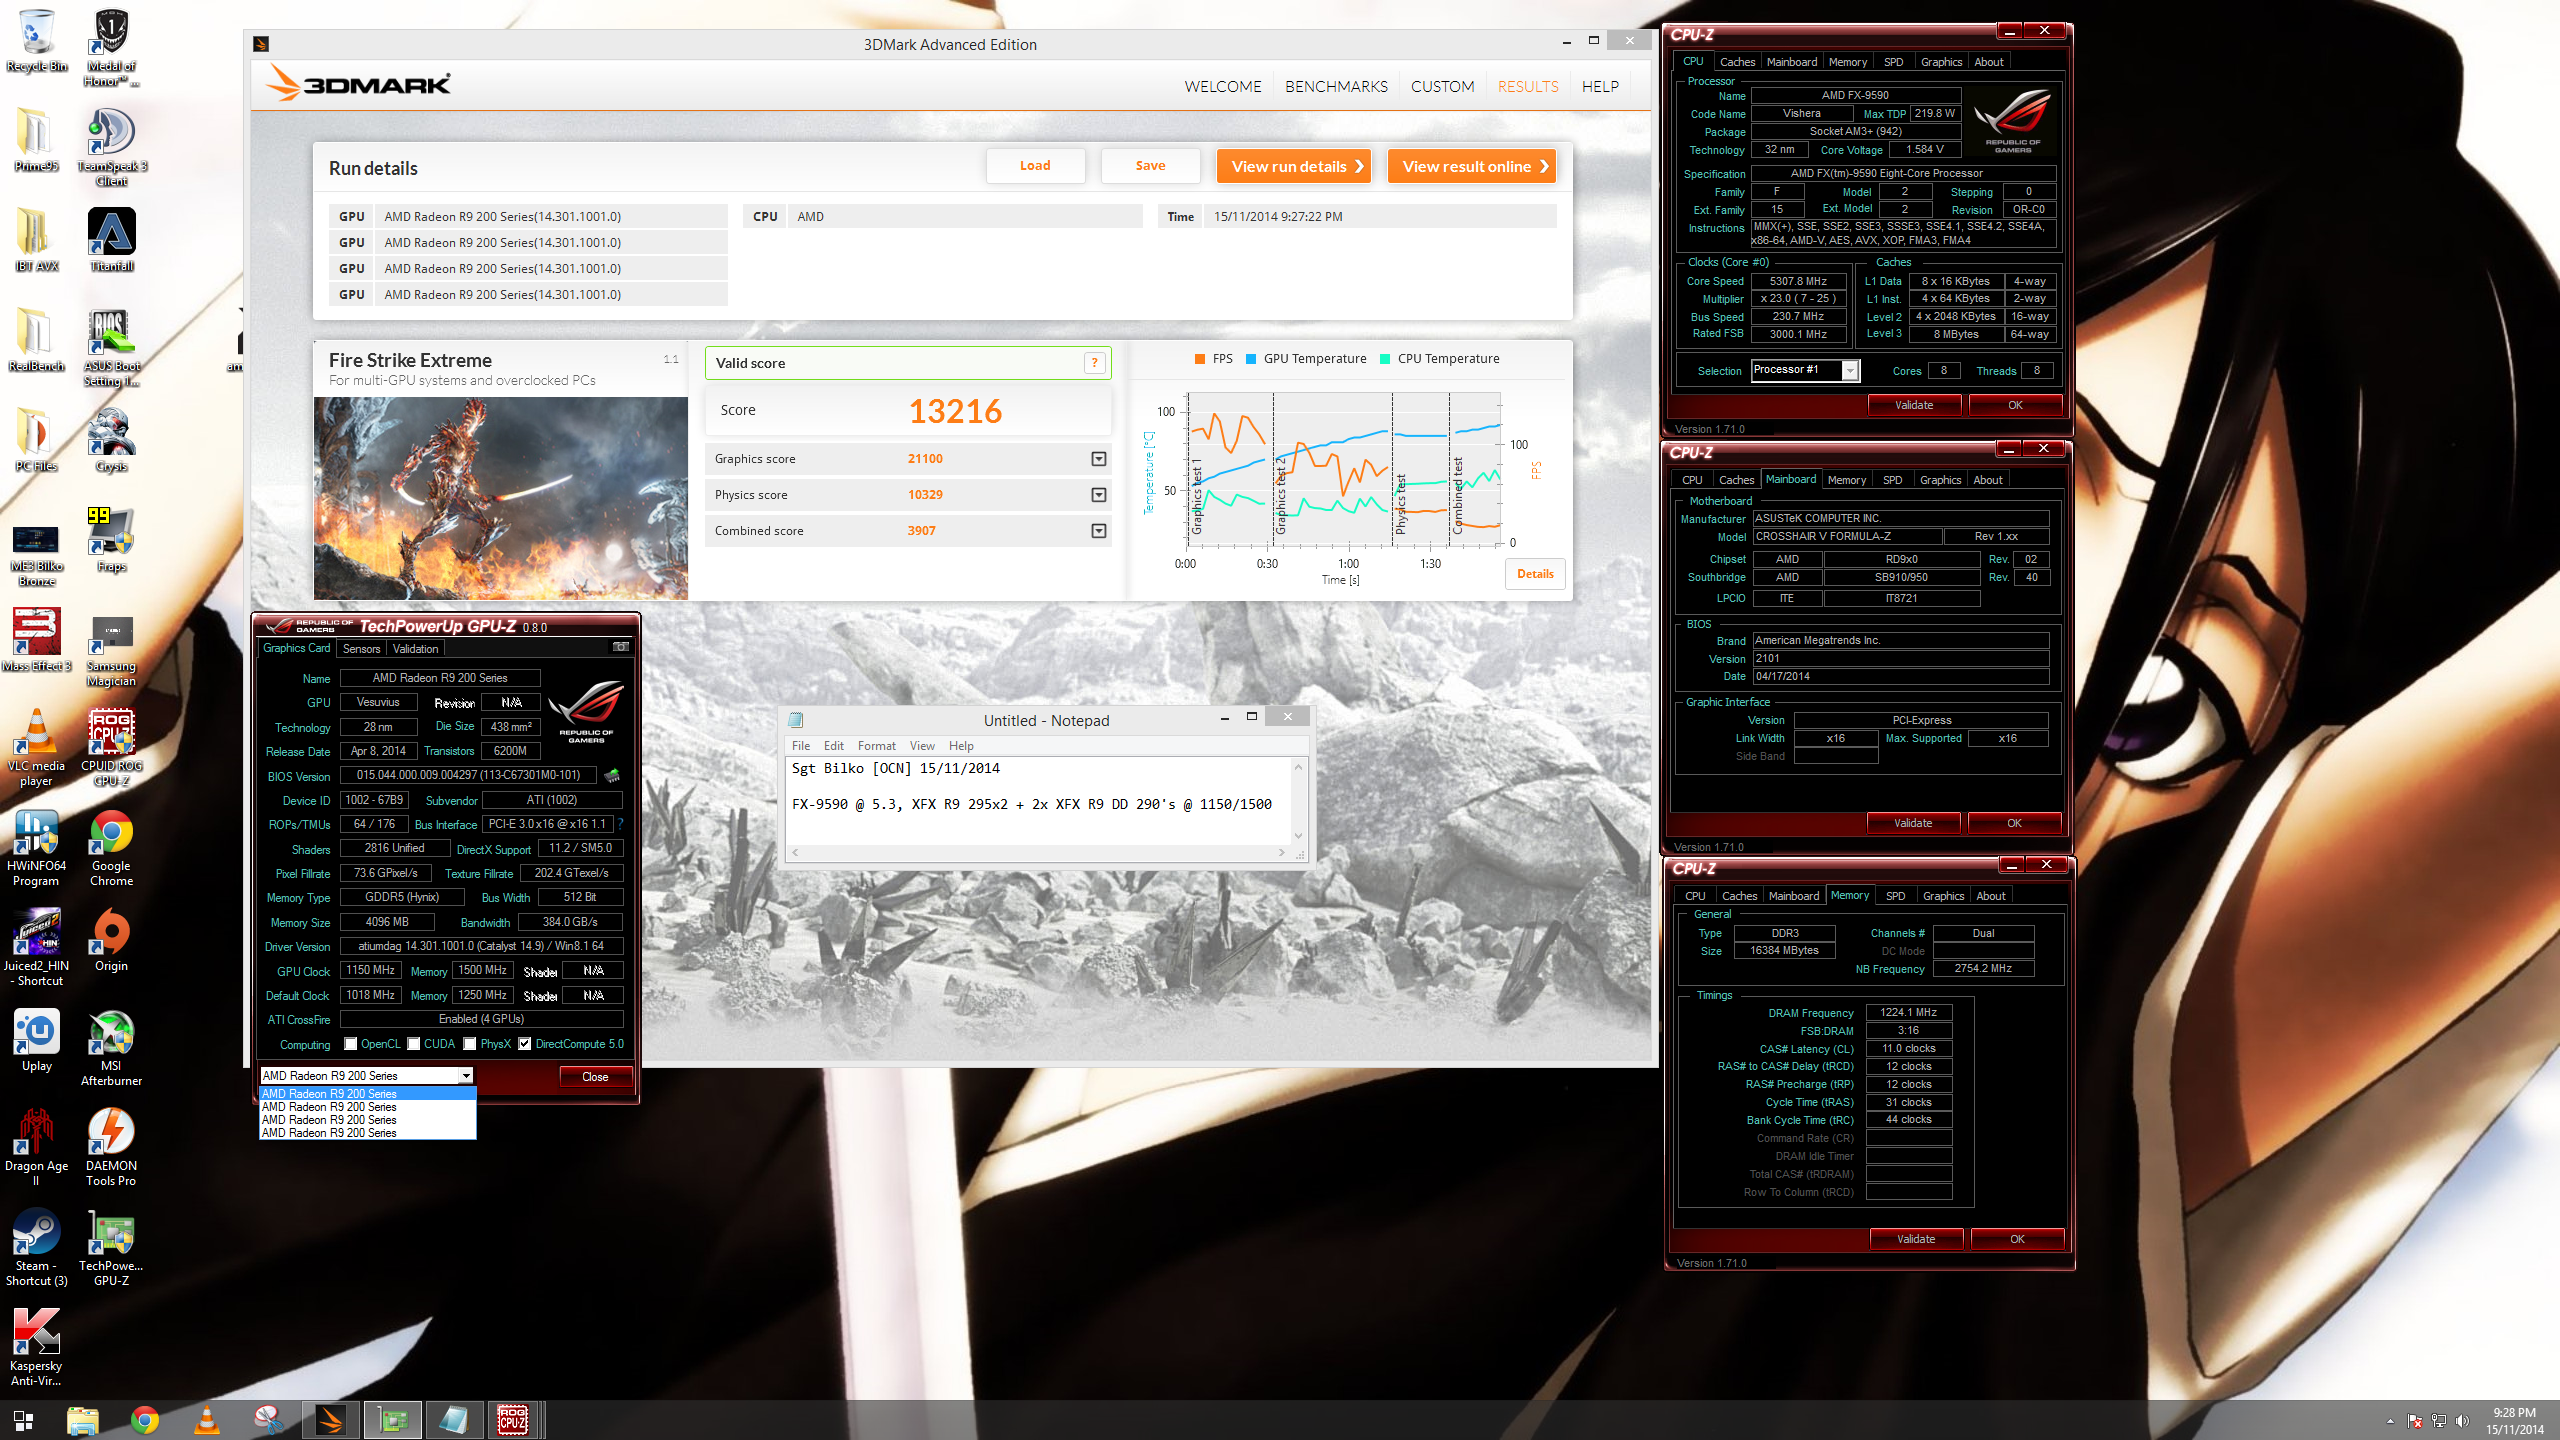The height and width of the screenshot is (1440, 2560).
Task: Launch VLC media player from the desktop
Action: (37, 747)
